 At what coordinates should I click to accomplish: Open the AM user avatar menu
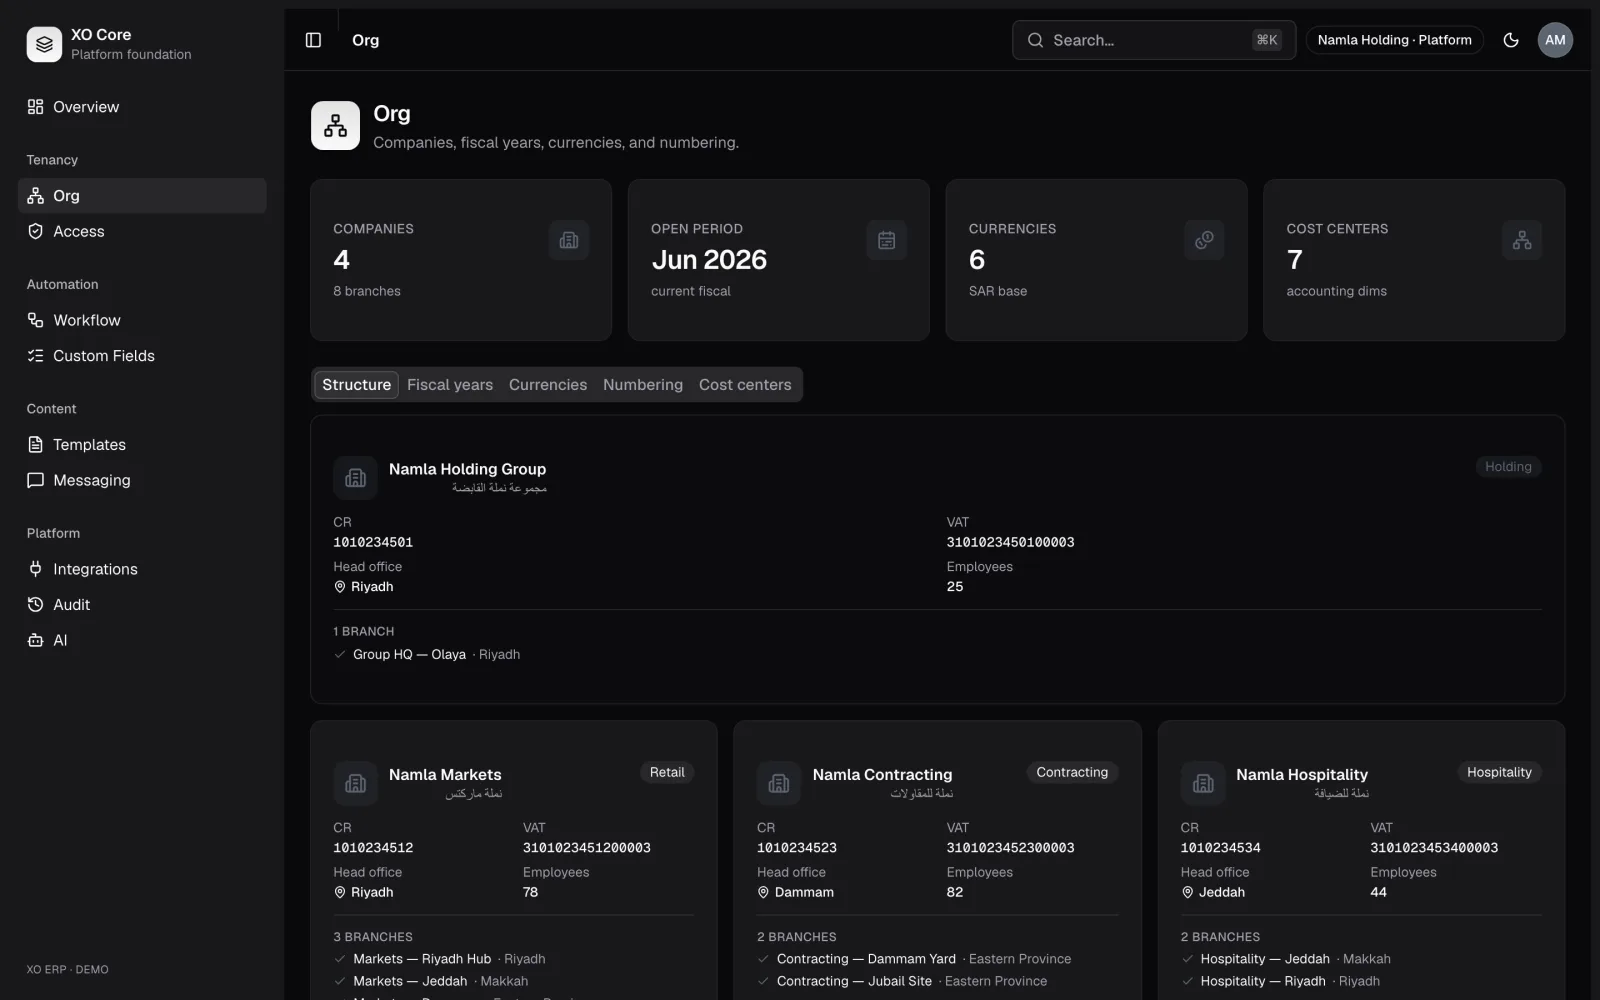(1555, 40)
